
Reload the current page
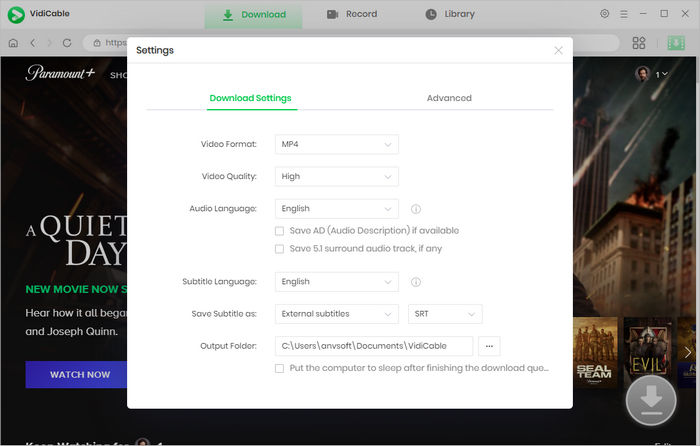pyautogui.click(x=67, y=43)
